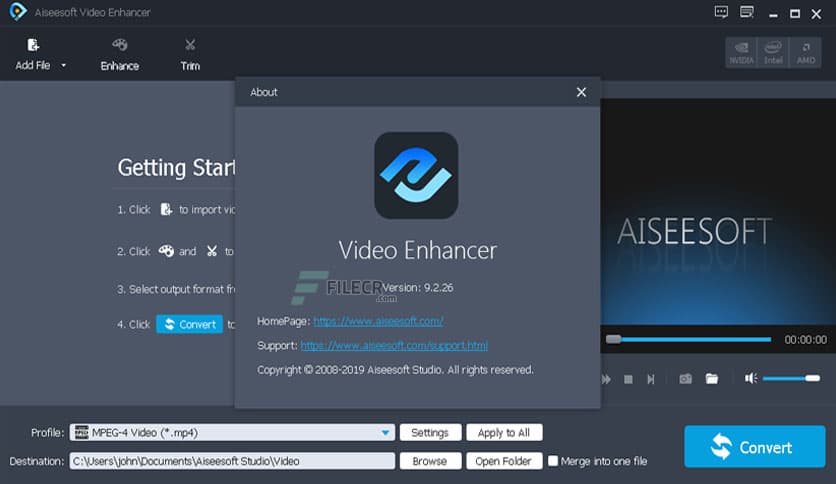Mute audio with speaker icon

click(x=751, y=378)
